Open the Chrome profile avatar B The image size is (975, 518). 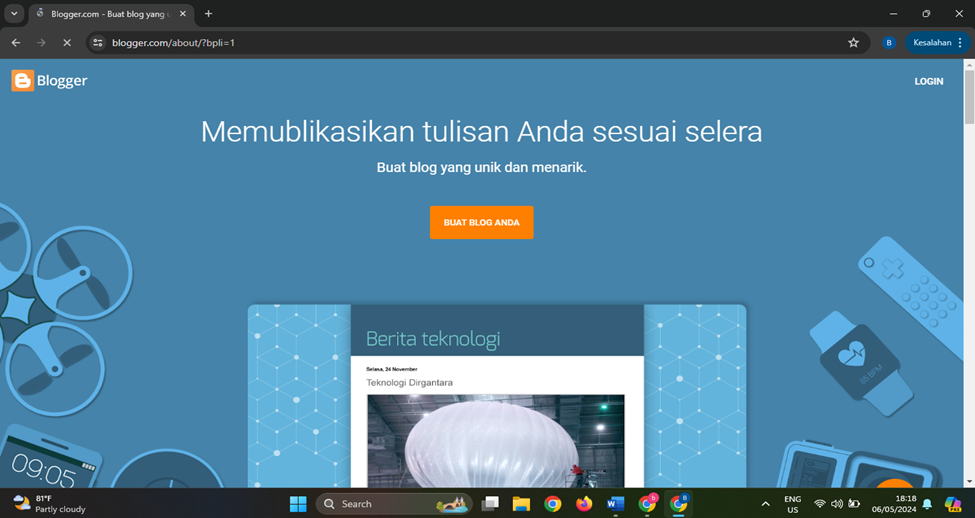(x=889, y=43)
